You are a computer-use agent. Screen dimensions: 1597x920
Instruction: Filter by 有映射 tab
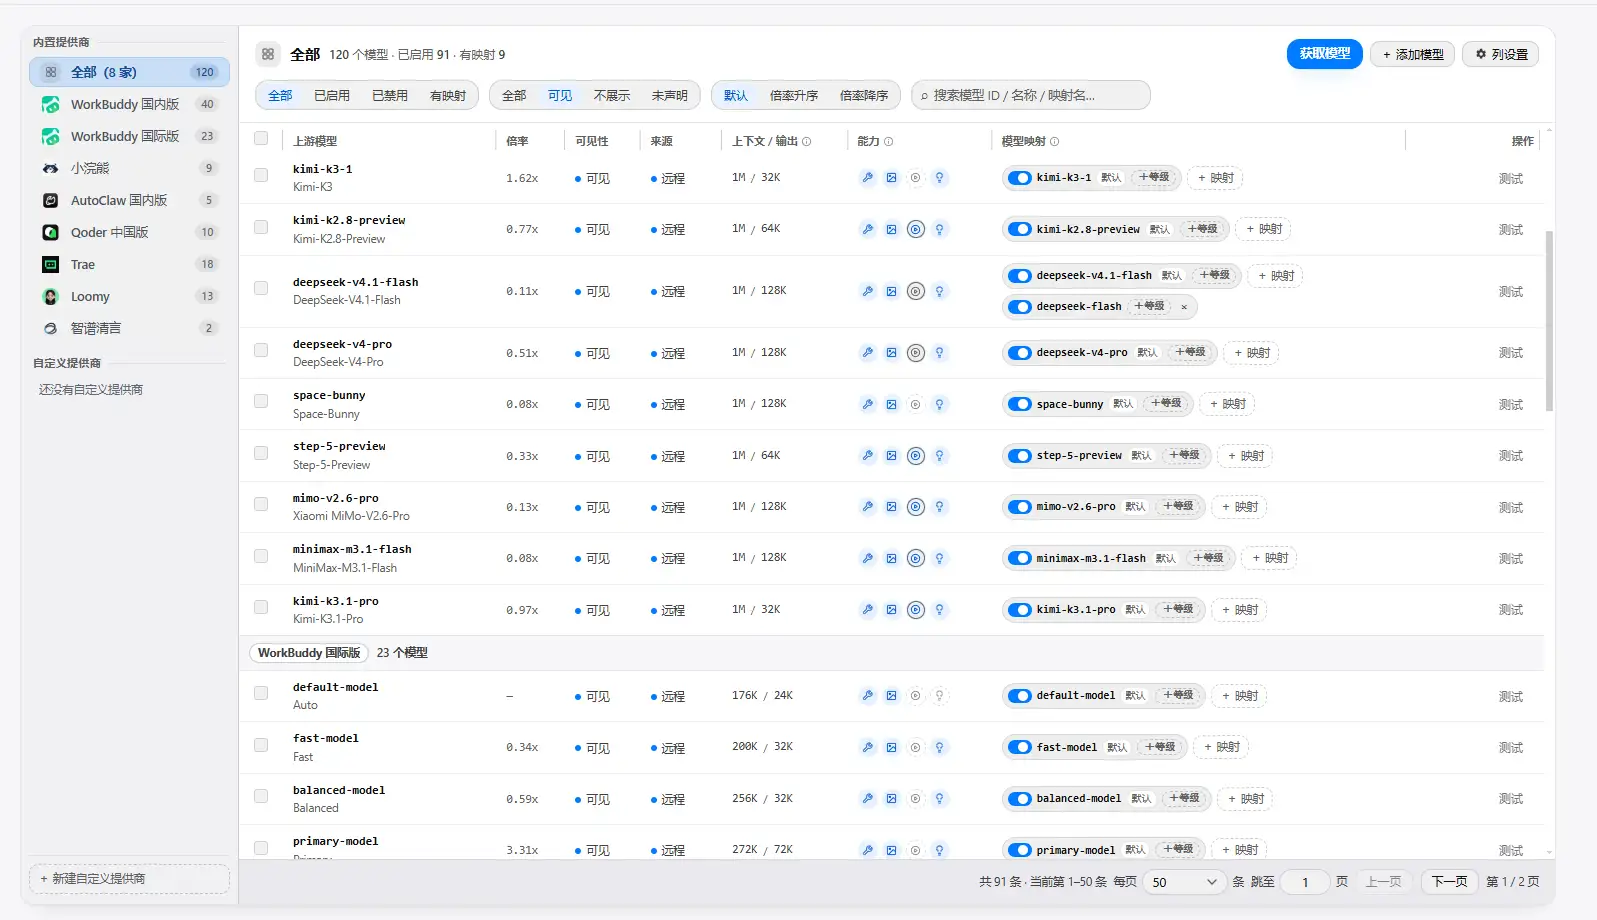(x=448, y=96)
